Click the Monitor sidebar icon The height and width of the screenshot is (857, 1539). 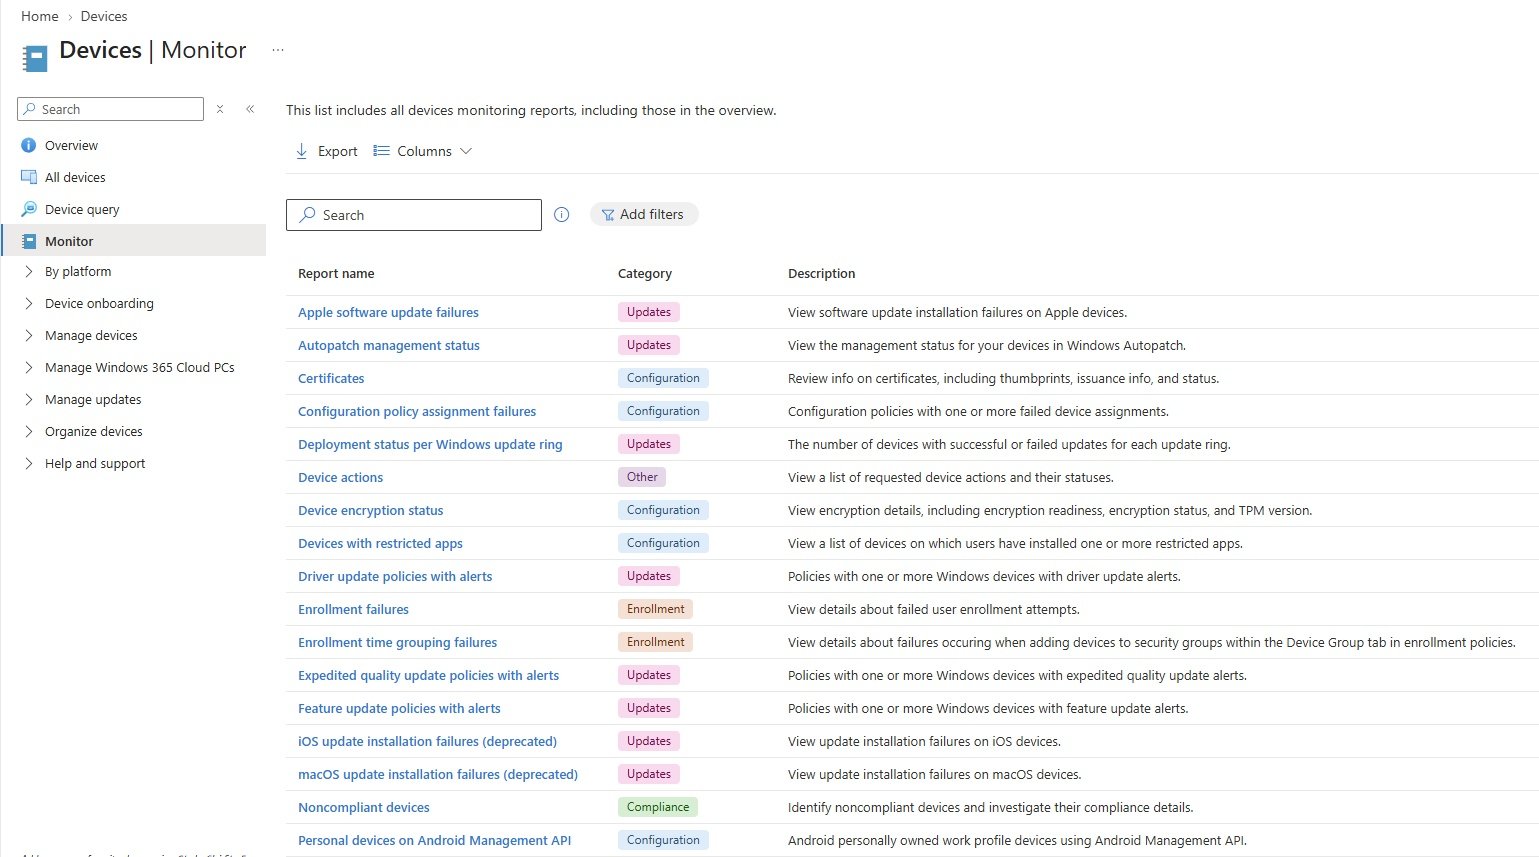[x=29, y=241]
